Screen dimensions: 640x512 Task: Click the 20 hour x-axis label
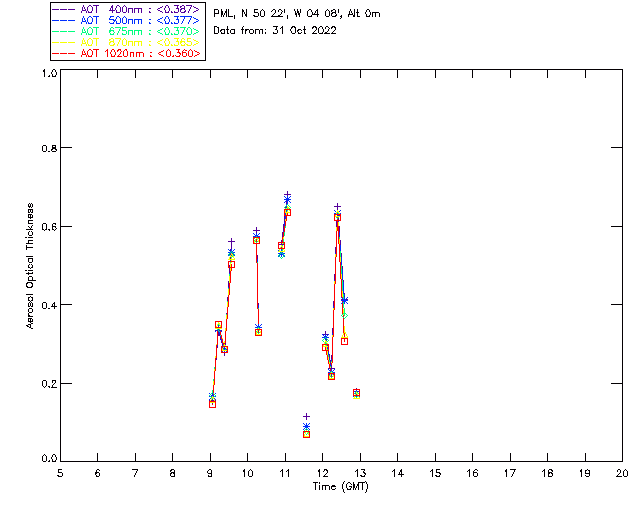tap(622, 473)
